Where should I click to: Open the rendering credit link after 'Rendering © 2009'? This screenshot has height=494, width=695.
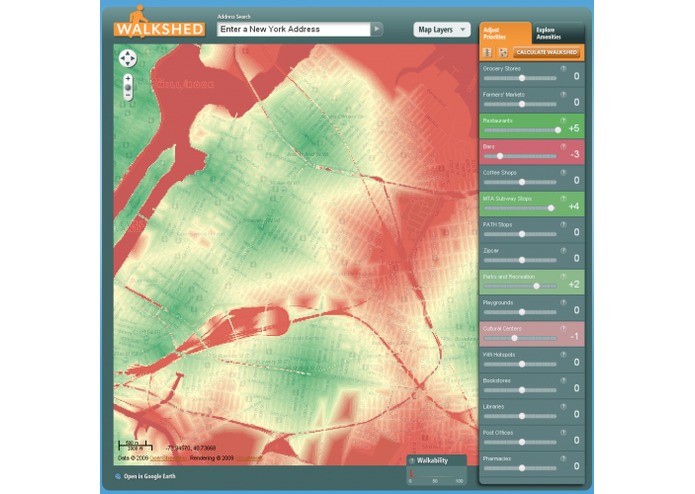[x=249, y=458]
